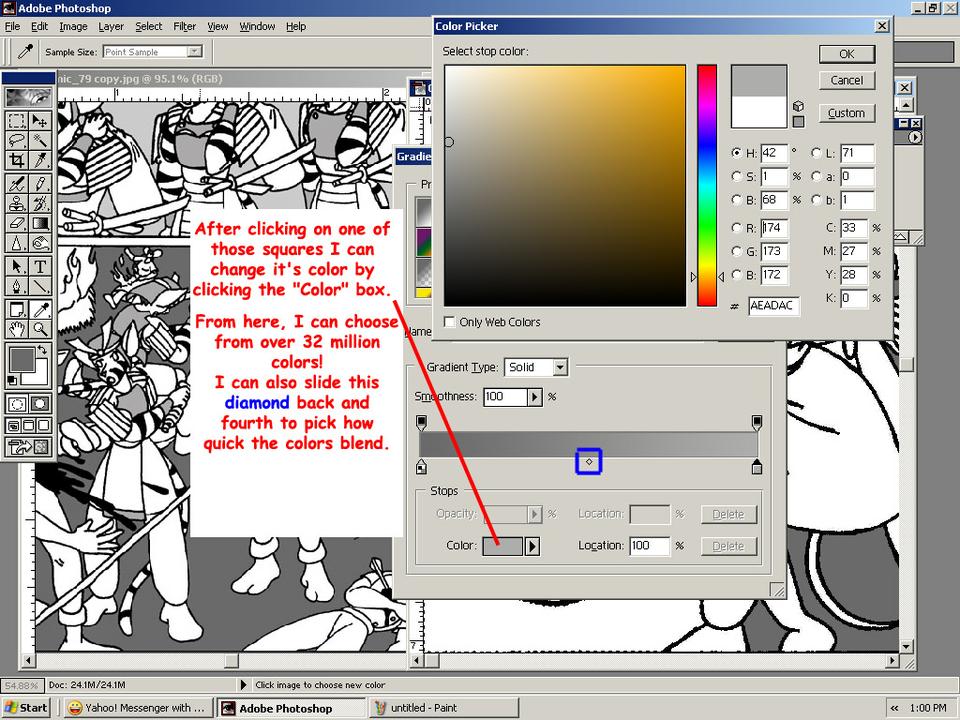Select the Crop tool
Viewport: 960px width, 720px height.
click(x=17, y=160)
